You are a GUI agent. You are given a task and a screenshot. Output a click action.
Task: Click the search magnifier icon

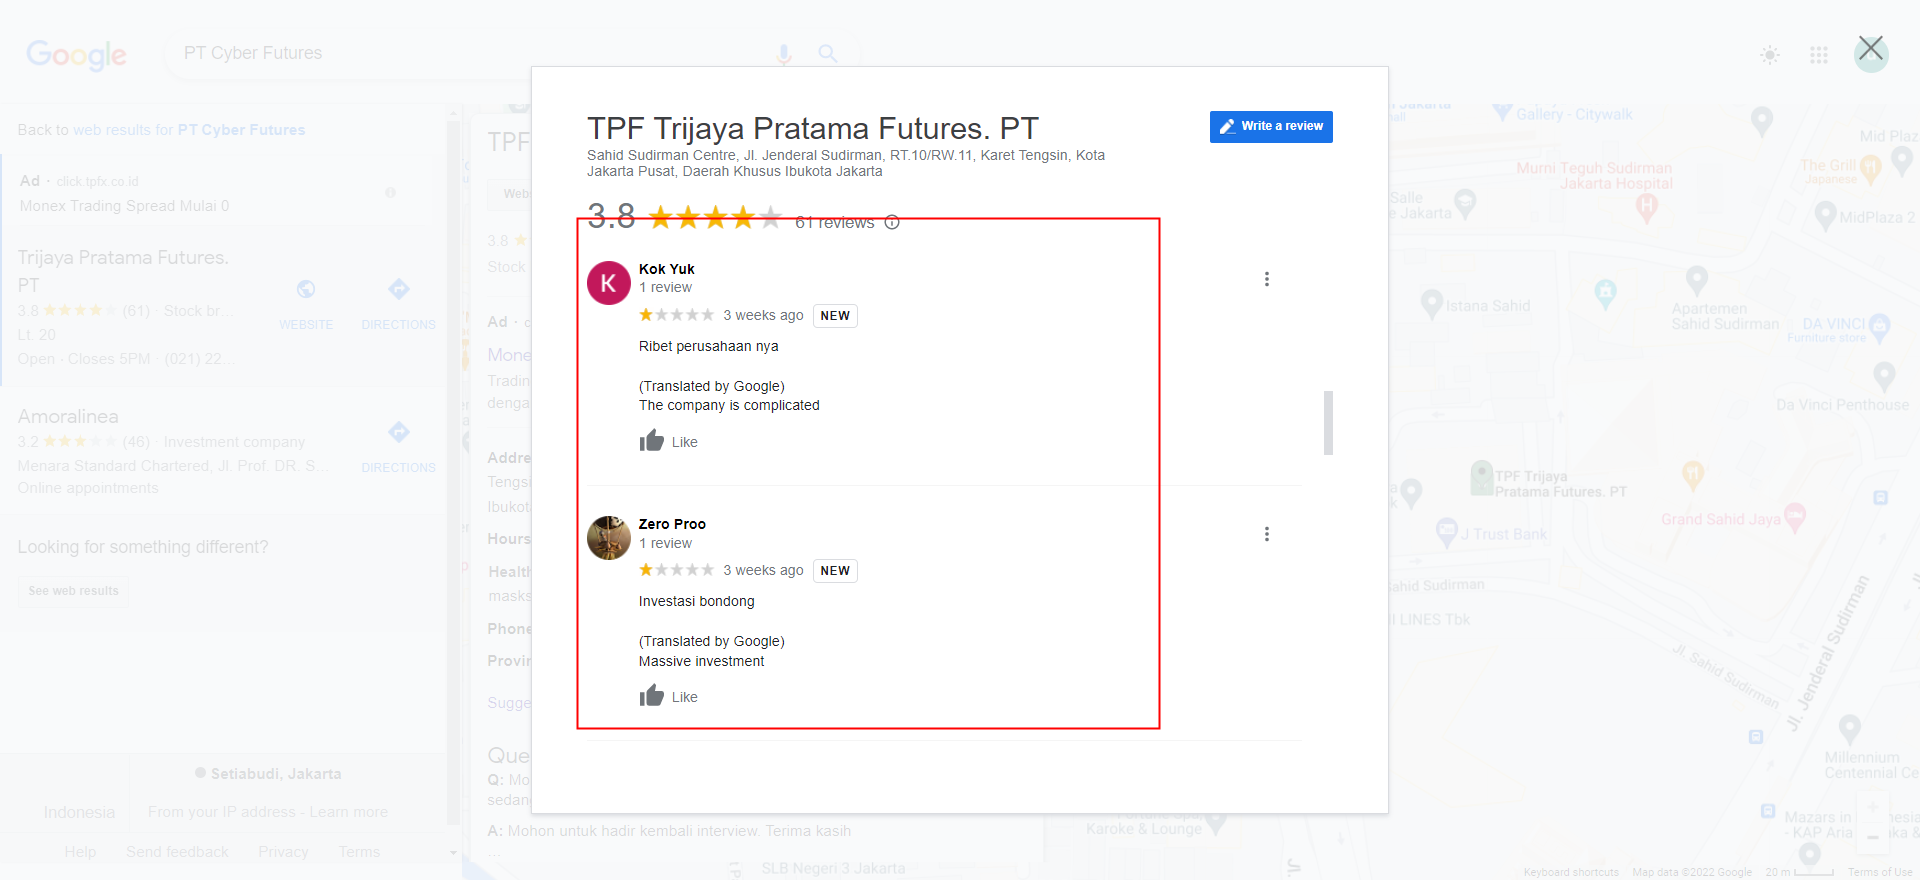[x=828, y=53]
